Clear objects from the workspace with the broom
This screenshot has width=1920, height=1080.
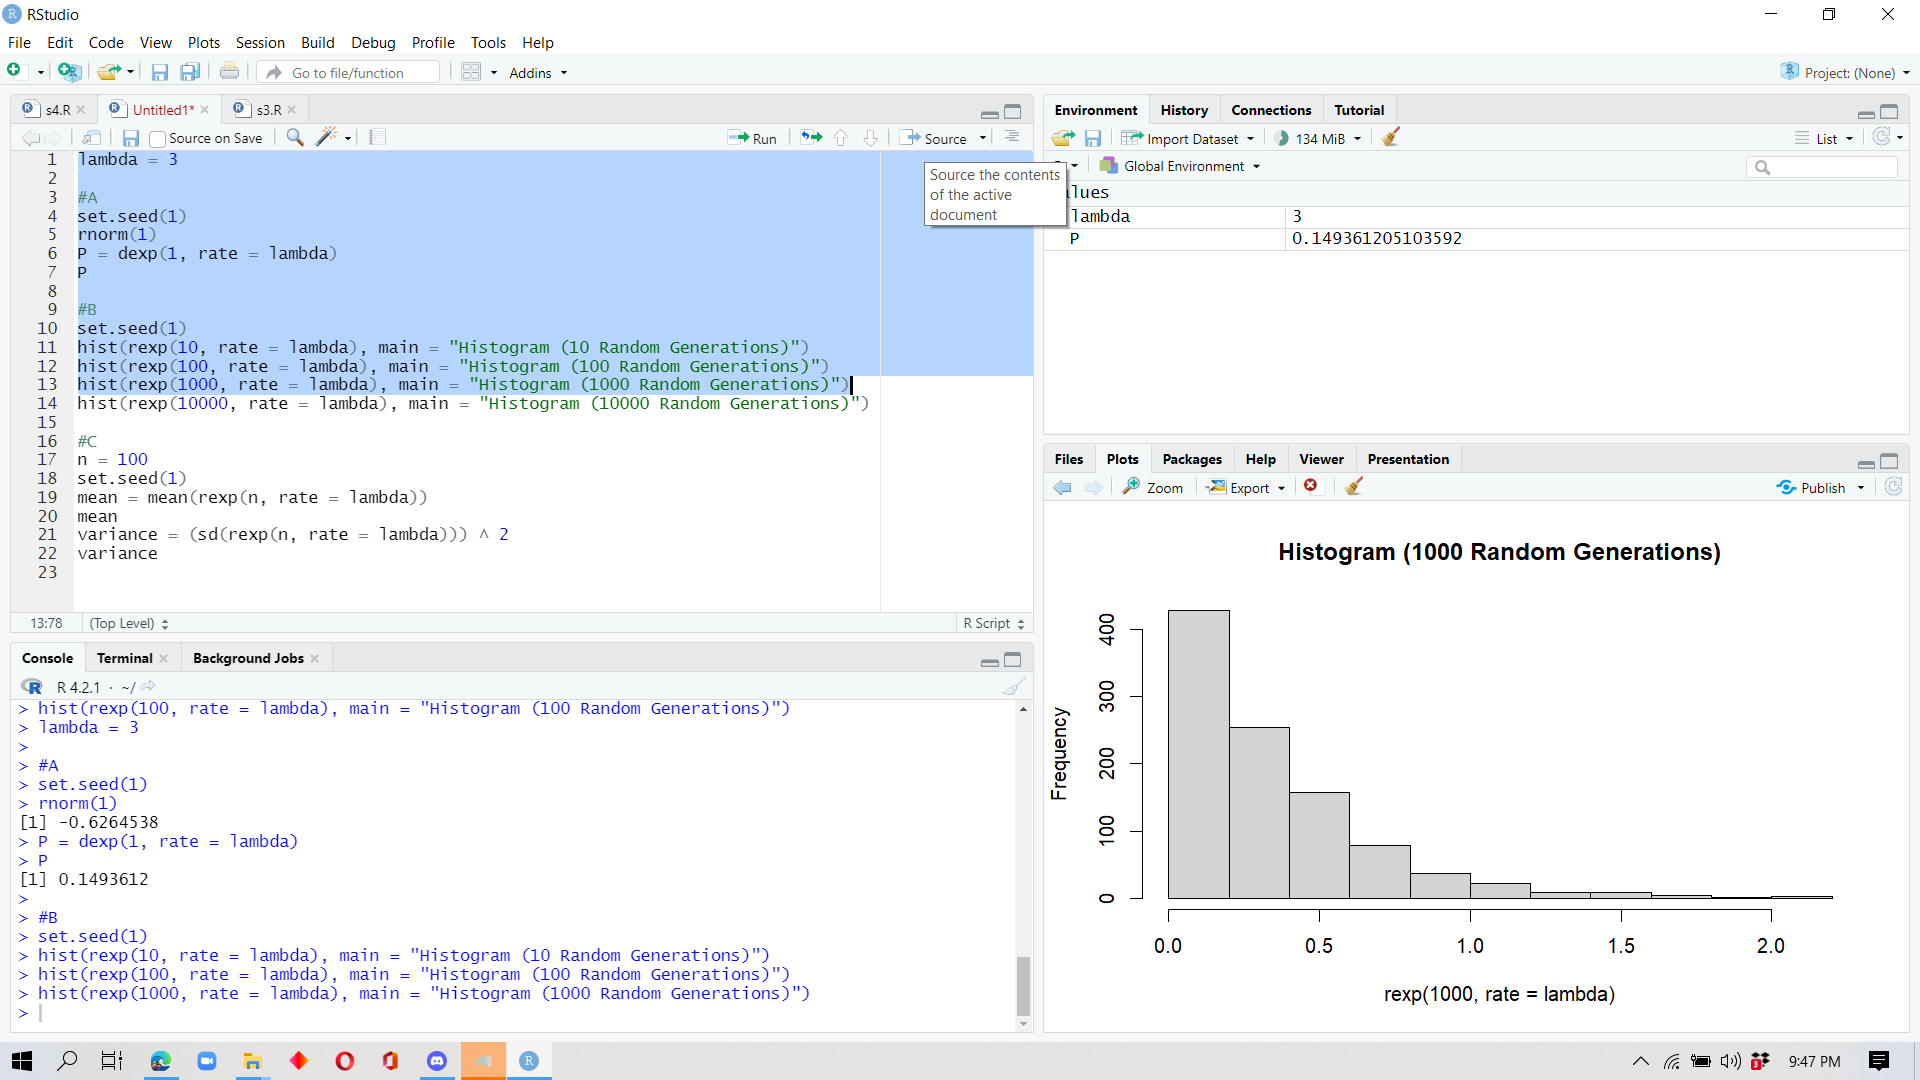[x=1390, y=137]
